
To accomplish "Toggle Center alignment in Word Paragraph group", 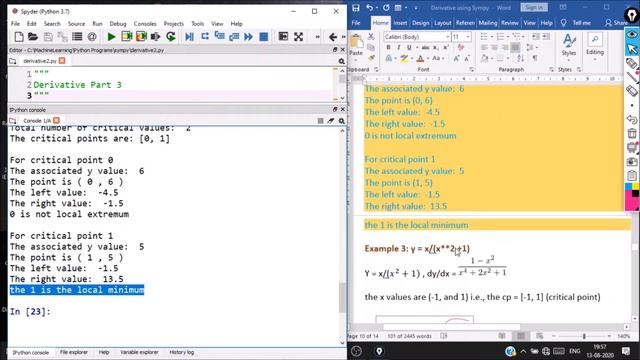I will pos(495,48).
